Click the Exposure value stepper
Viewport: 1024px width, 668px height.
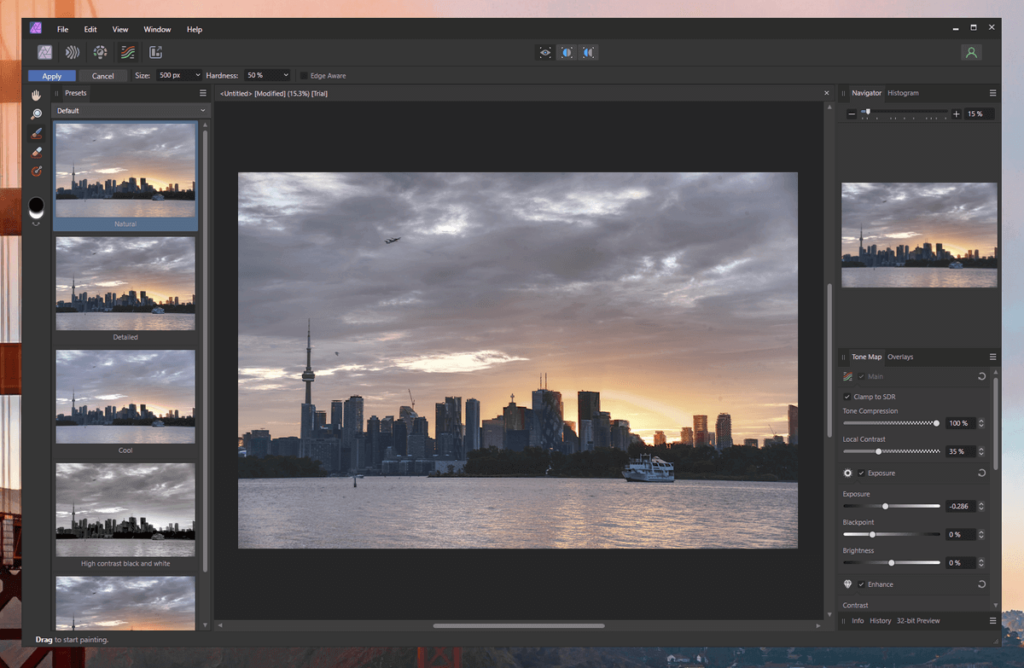tap(981, 506)
